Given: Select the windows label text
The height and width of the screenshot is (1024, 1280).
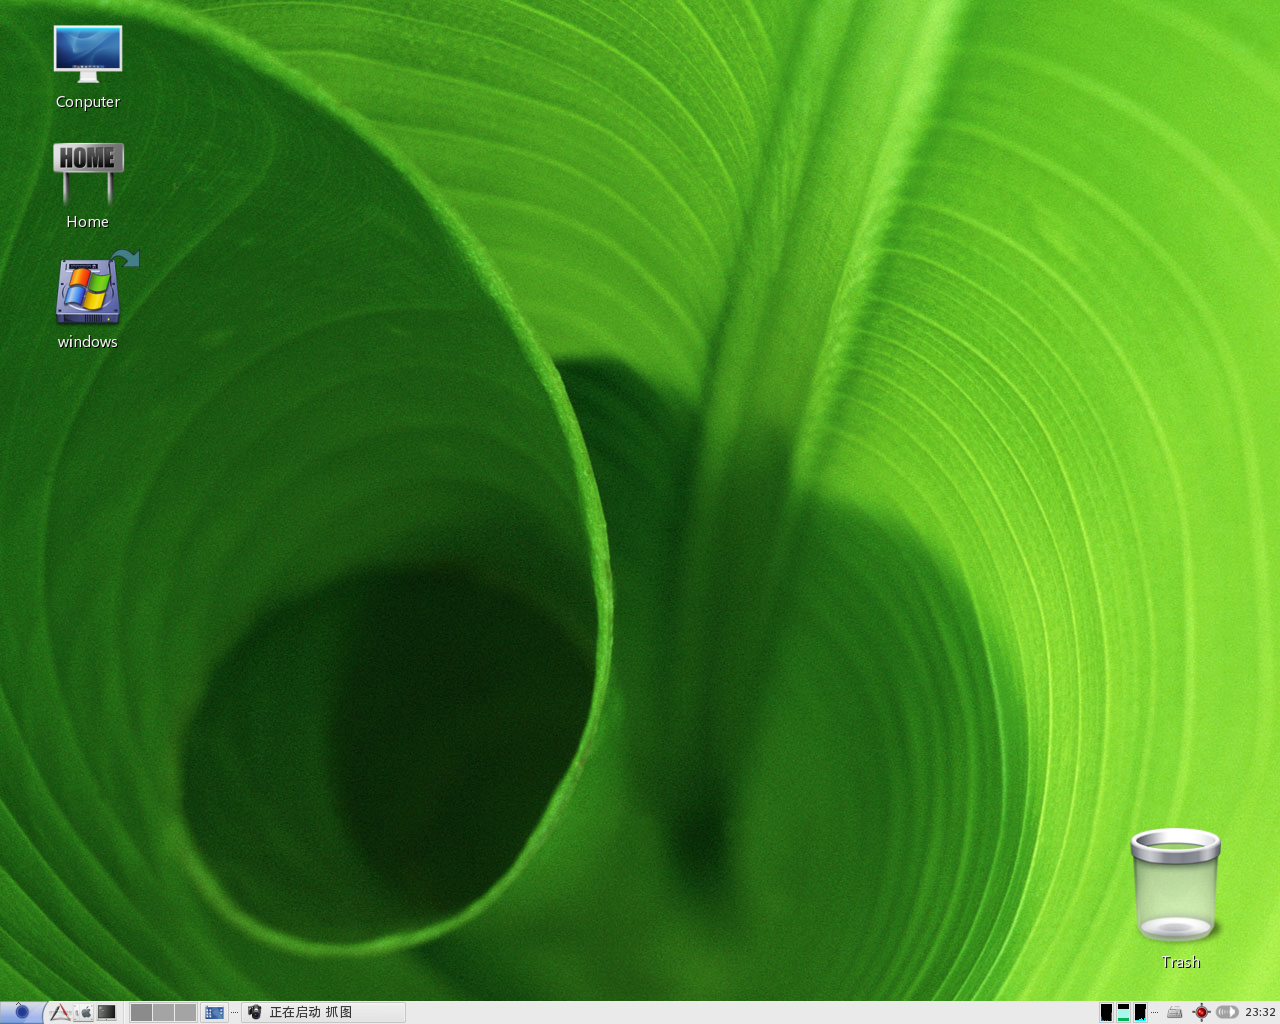Looking at the screenshot, I should (88, 342).
